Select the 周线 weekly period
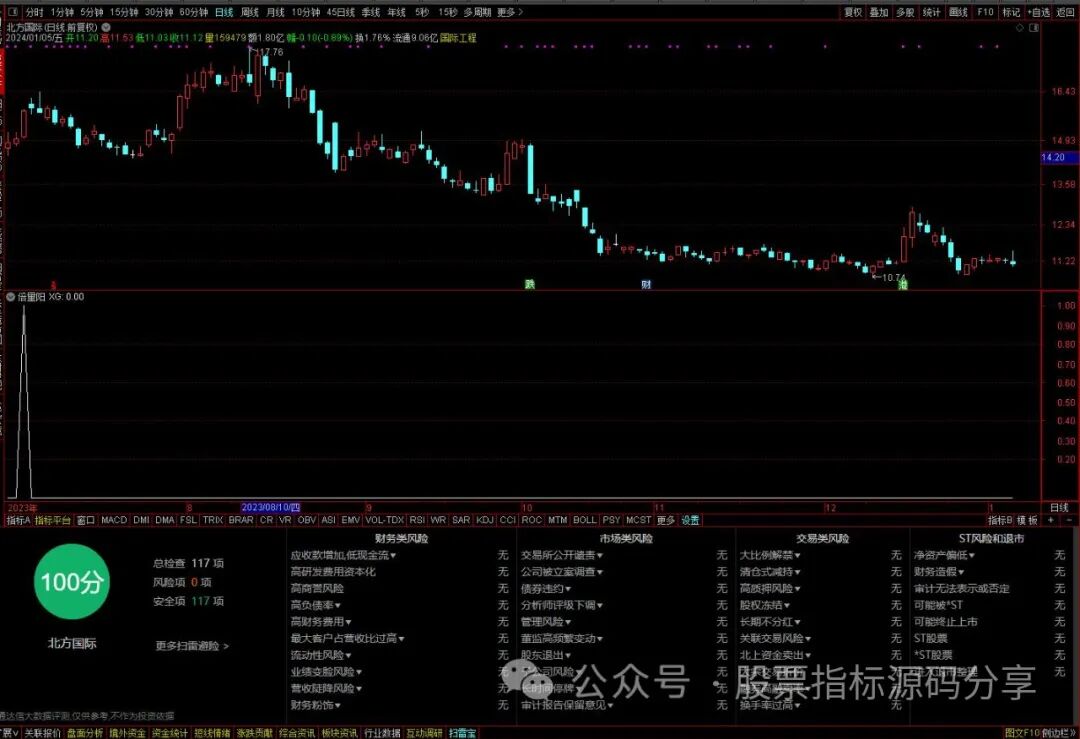The image size is (1080, 739). click(x=249, y=12)
